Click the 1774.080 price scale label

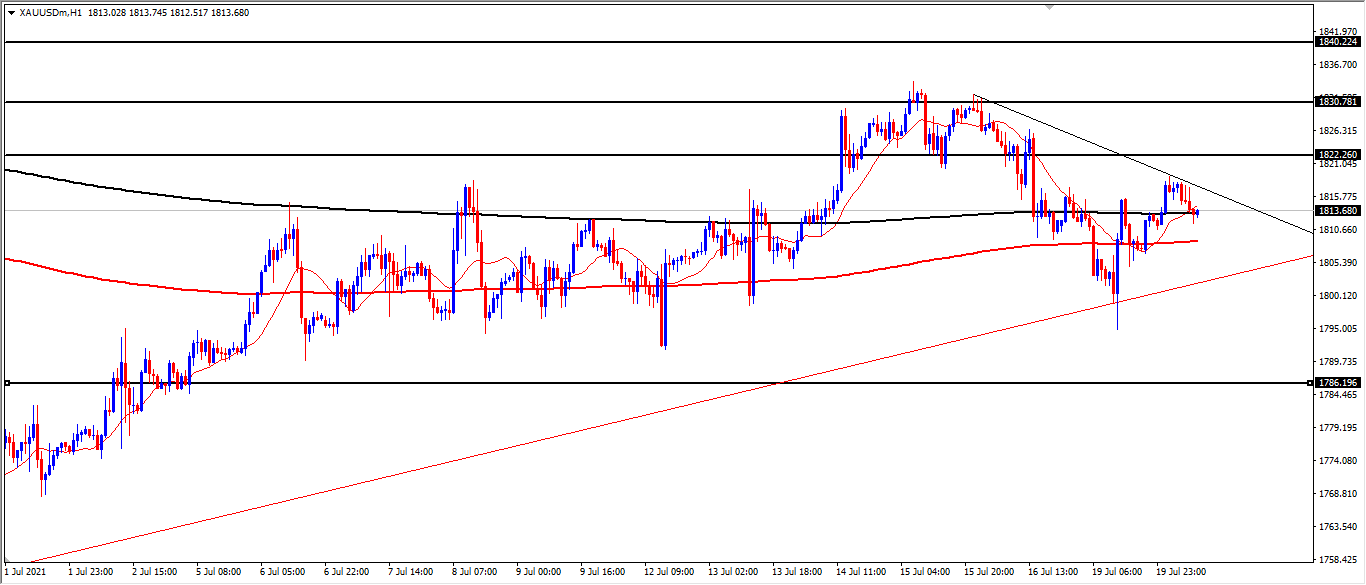pyautogui.click(x=1339, y=461)
